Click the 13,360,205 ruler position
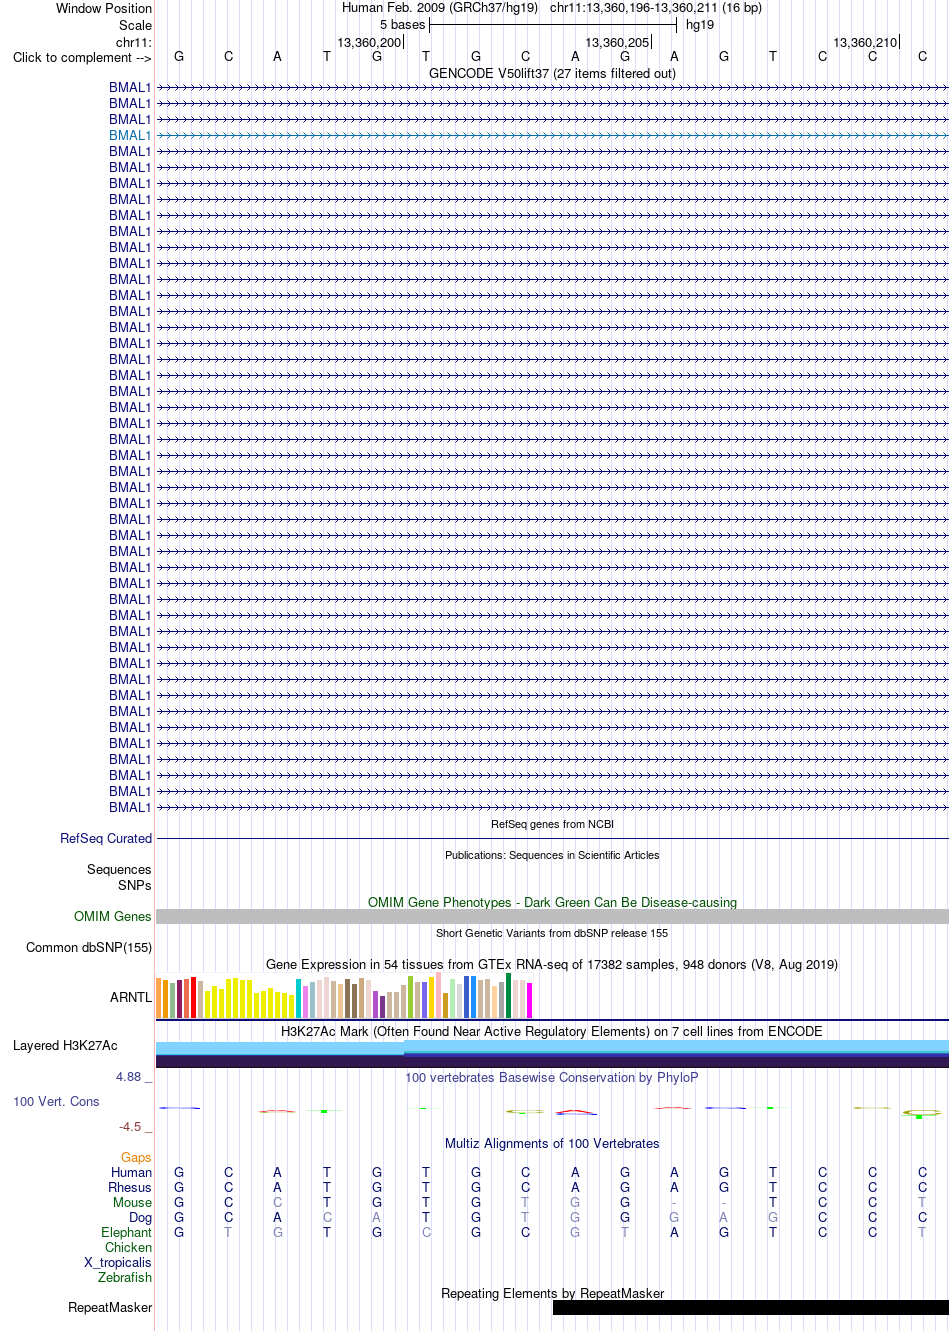The height and width of the screenshot is (1331, 950). [617, 42]
